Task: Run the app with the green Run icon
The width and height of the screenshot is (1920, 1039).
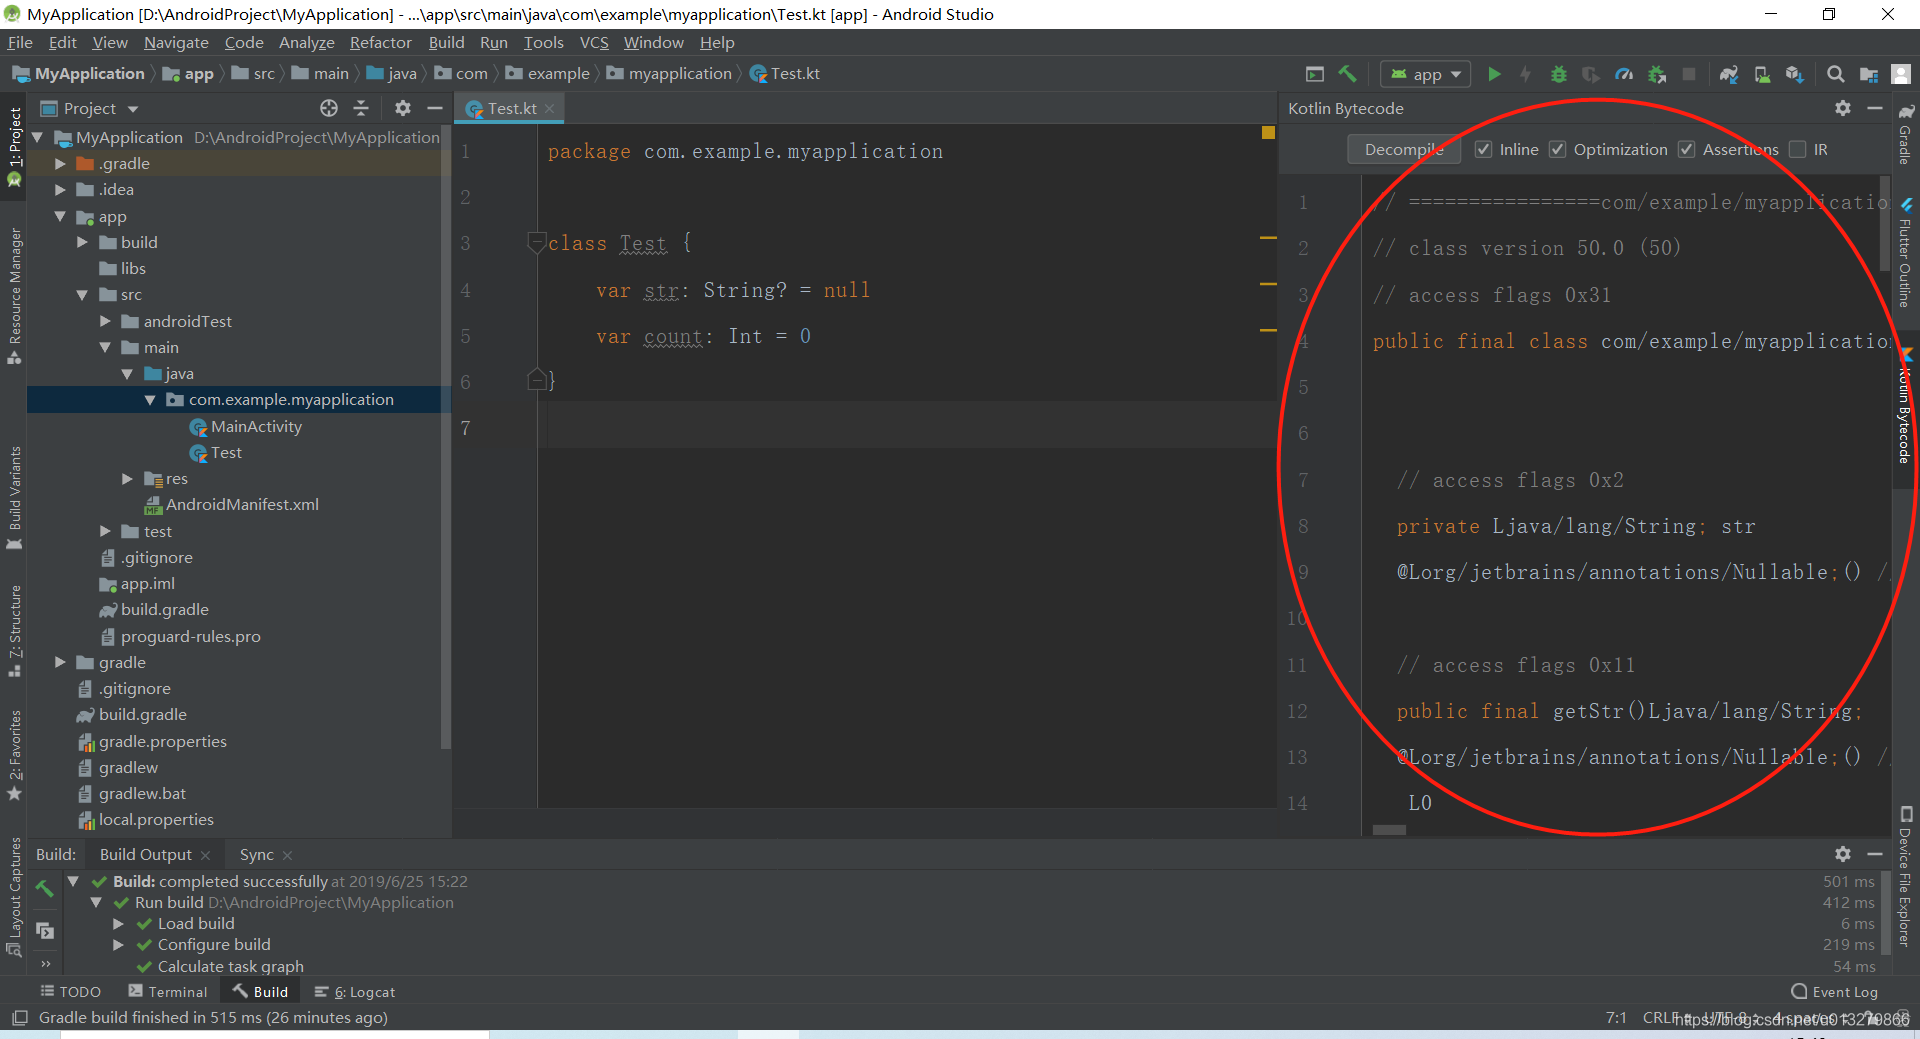Action: click(1494, 74)
